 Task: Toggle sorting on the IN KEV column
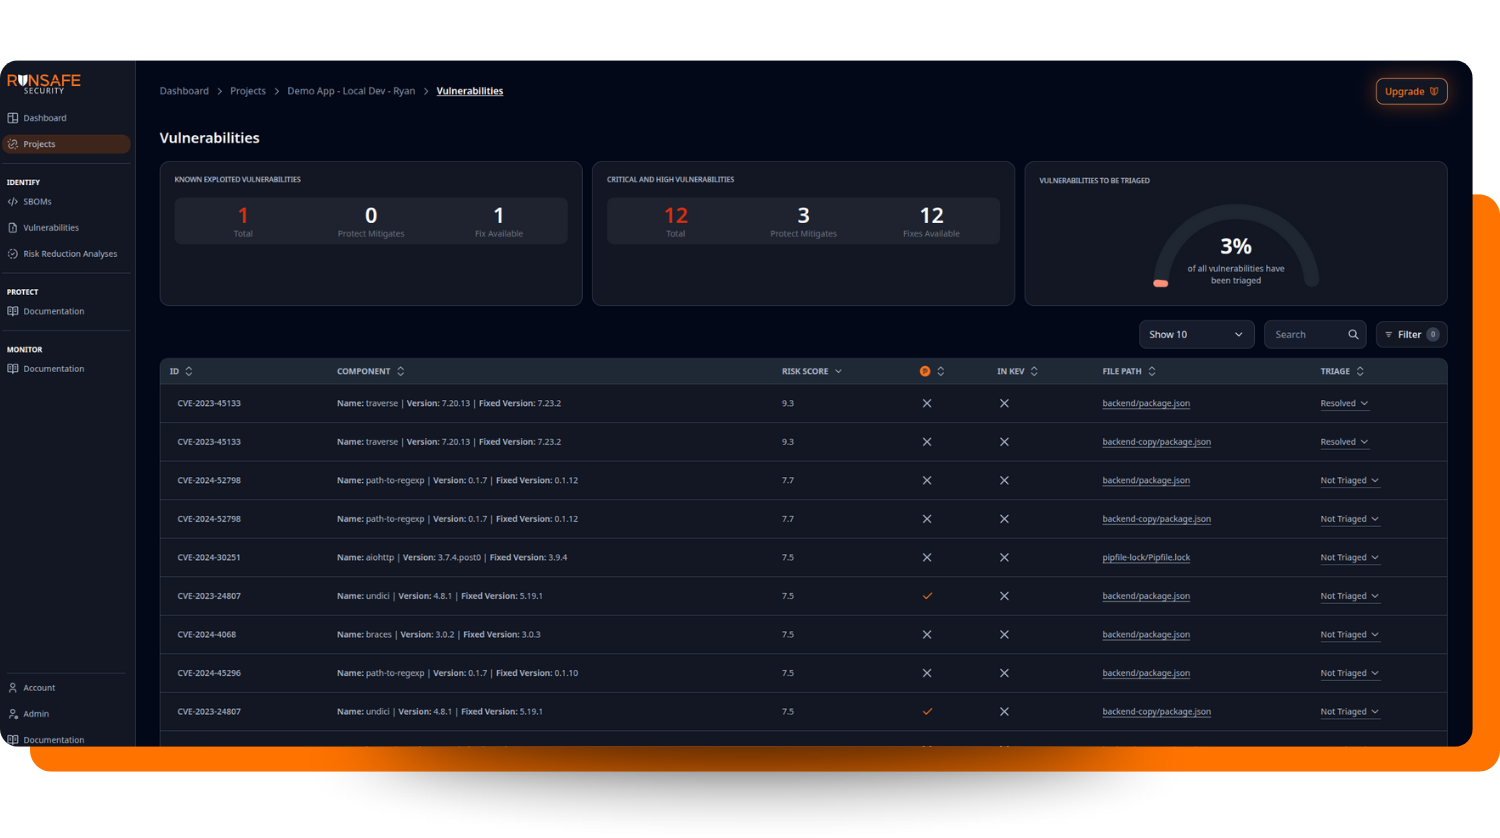pyautogui.click(x=1032, y=371)
